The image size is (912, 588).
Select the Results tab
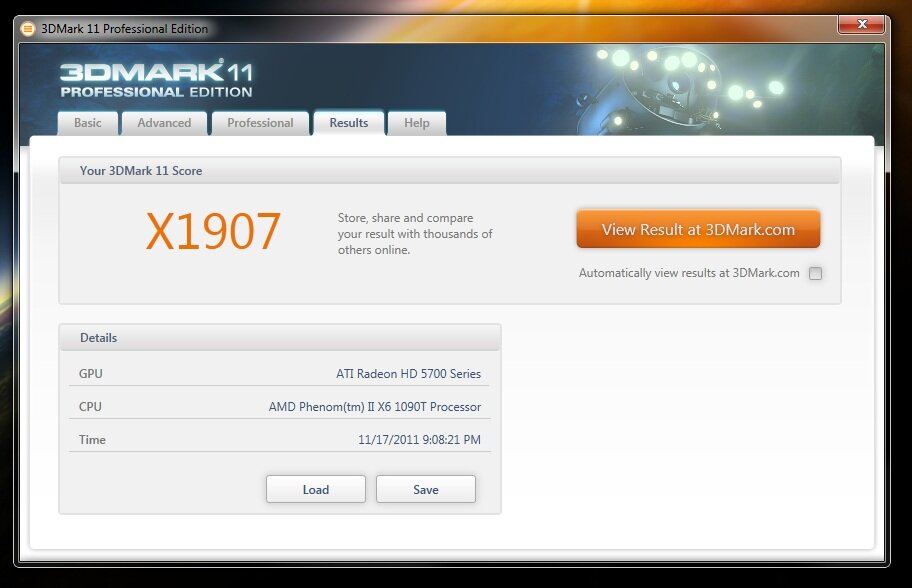tap(348, 123)
